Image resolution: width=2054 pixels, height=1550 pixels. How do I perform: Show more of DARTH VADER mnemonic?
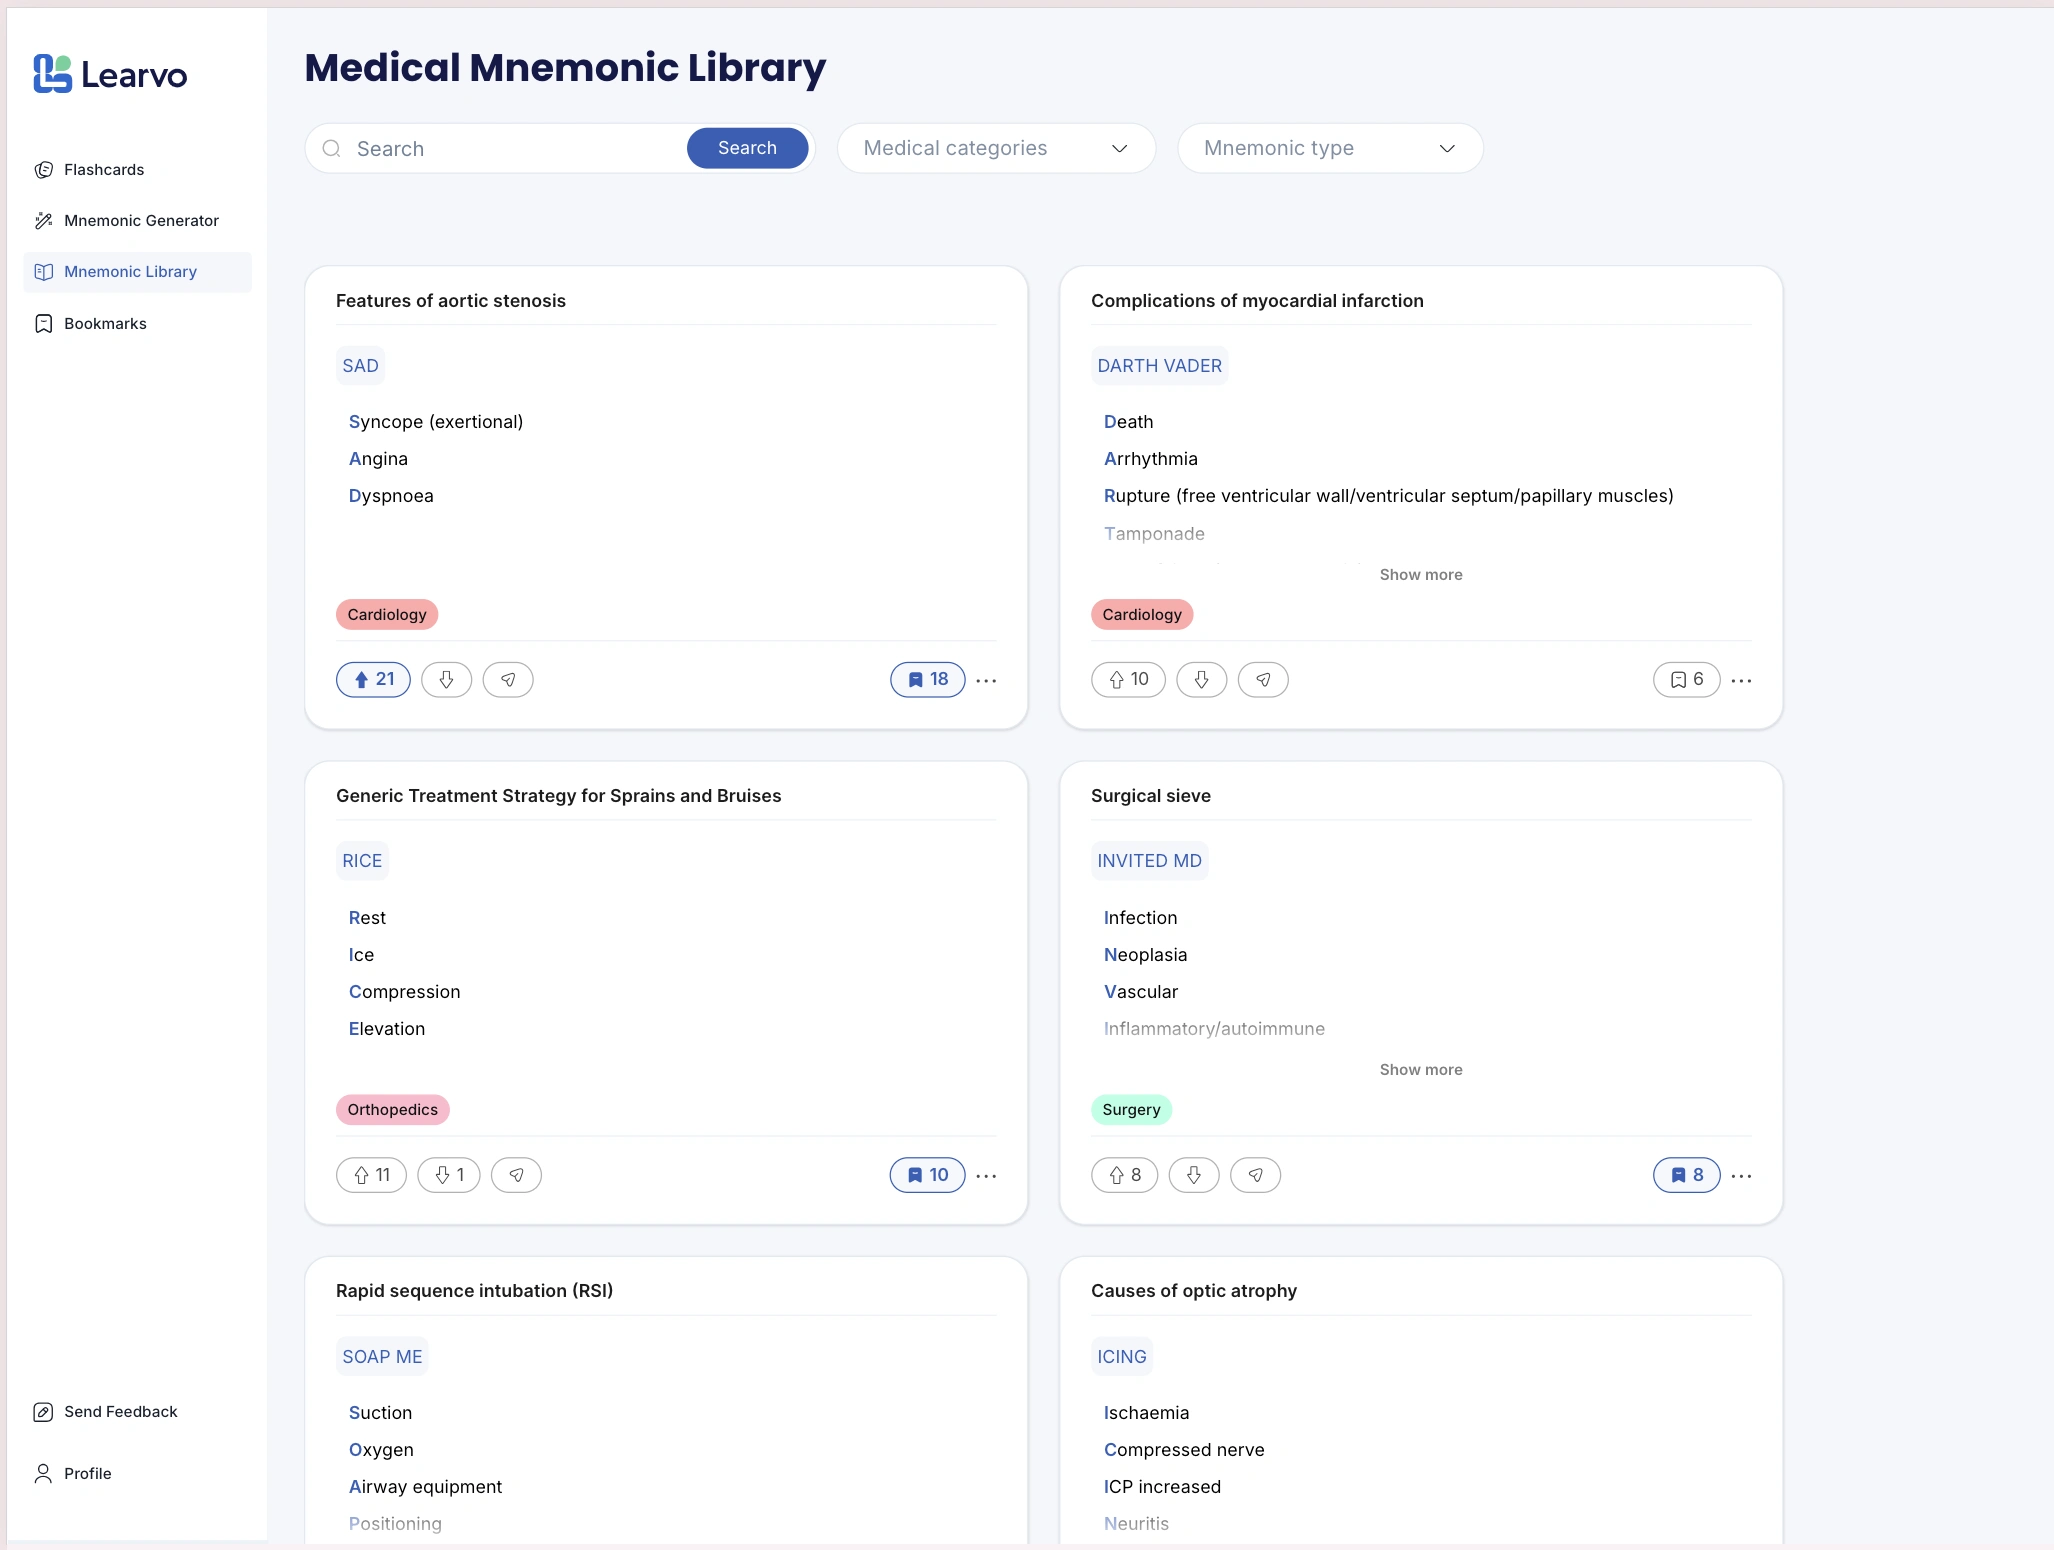[x=1420, y=575]
